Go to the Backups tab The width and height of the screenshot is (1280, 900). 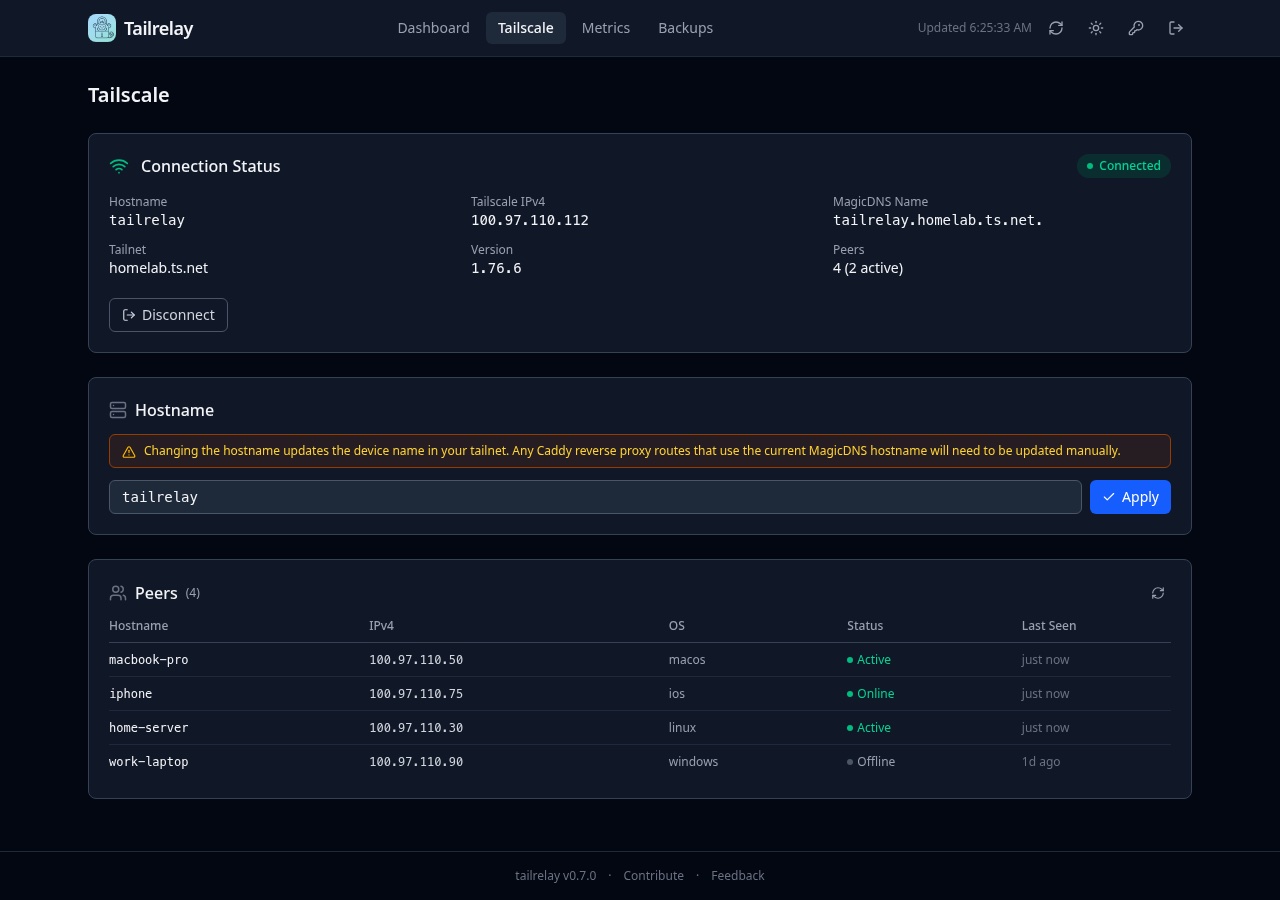[685, 28]
